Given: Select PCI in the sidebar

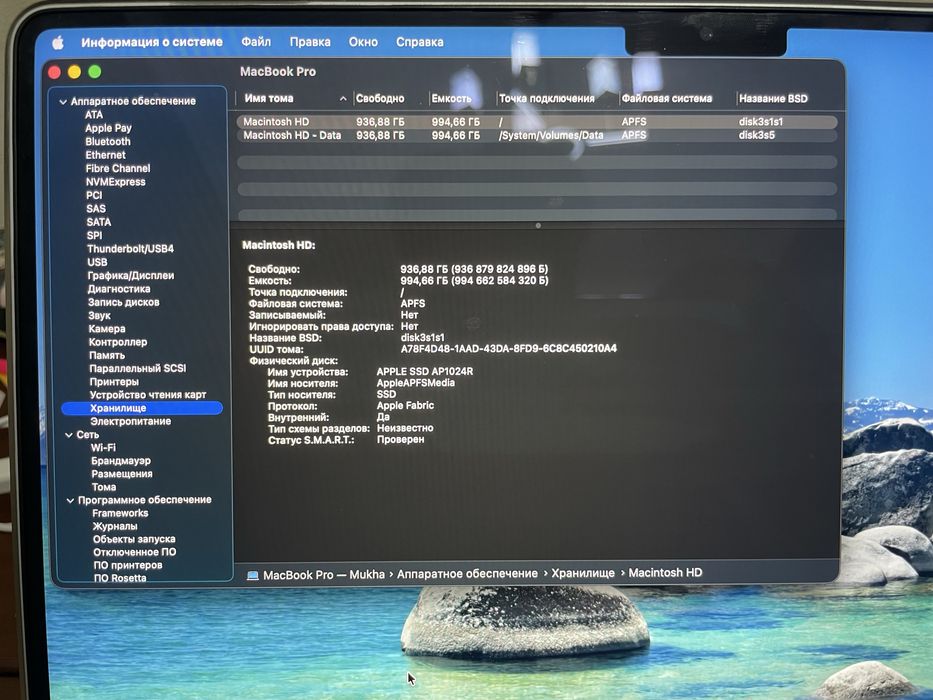Looking at the screenshot, I should [94, 195].
